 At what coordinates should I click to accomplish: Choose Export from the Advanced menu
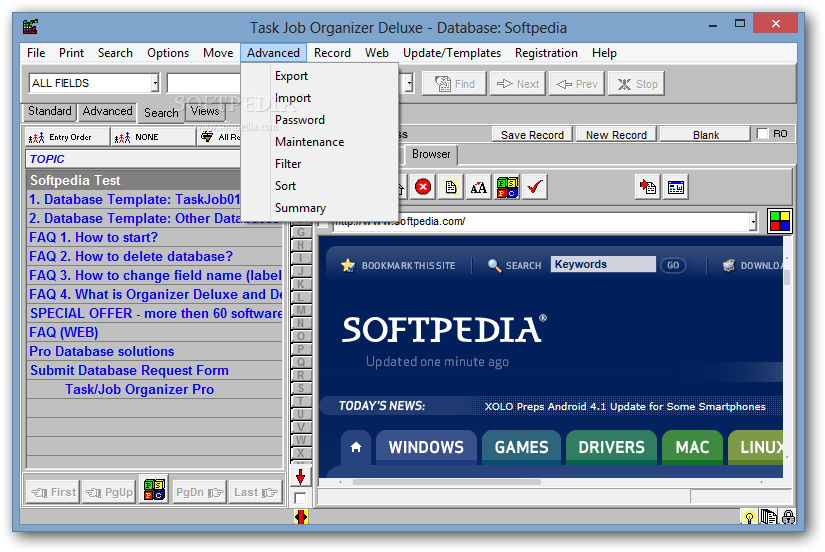pyautogui.click(x=291, y=76)
